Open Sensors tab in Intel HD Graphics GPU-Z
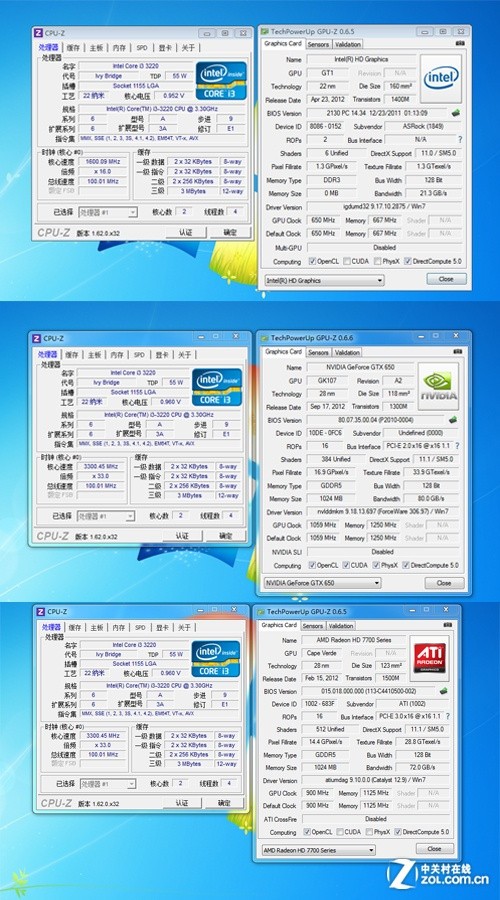 (318, 44)
